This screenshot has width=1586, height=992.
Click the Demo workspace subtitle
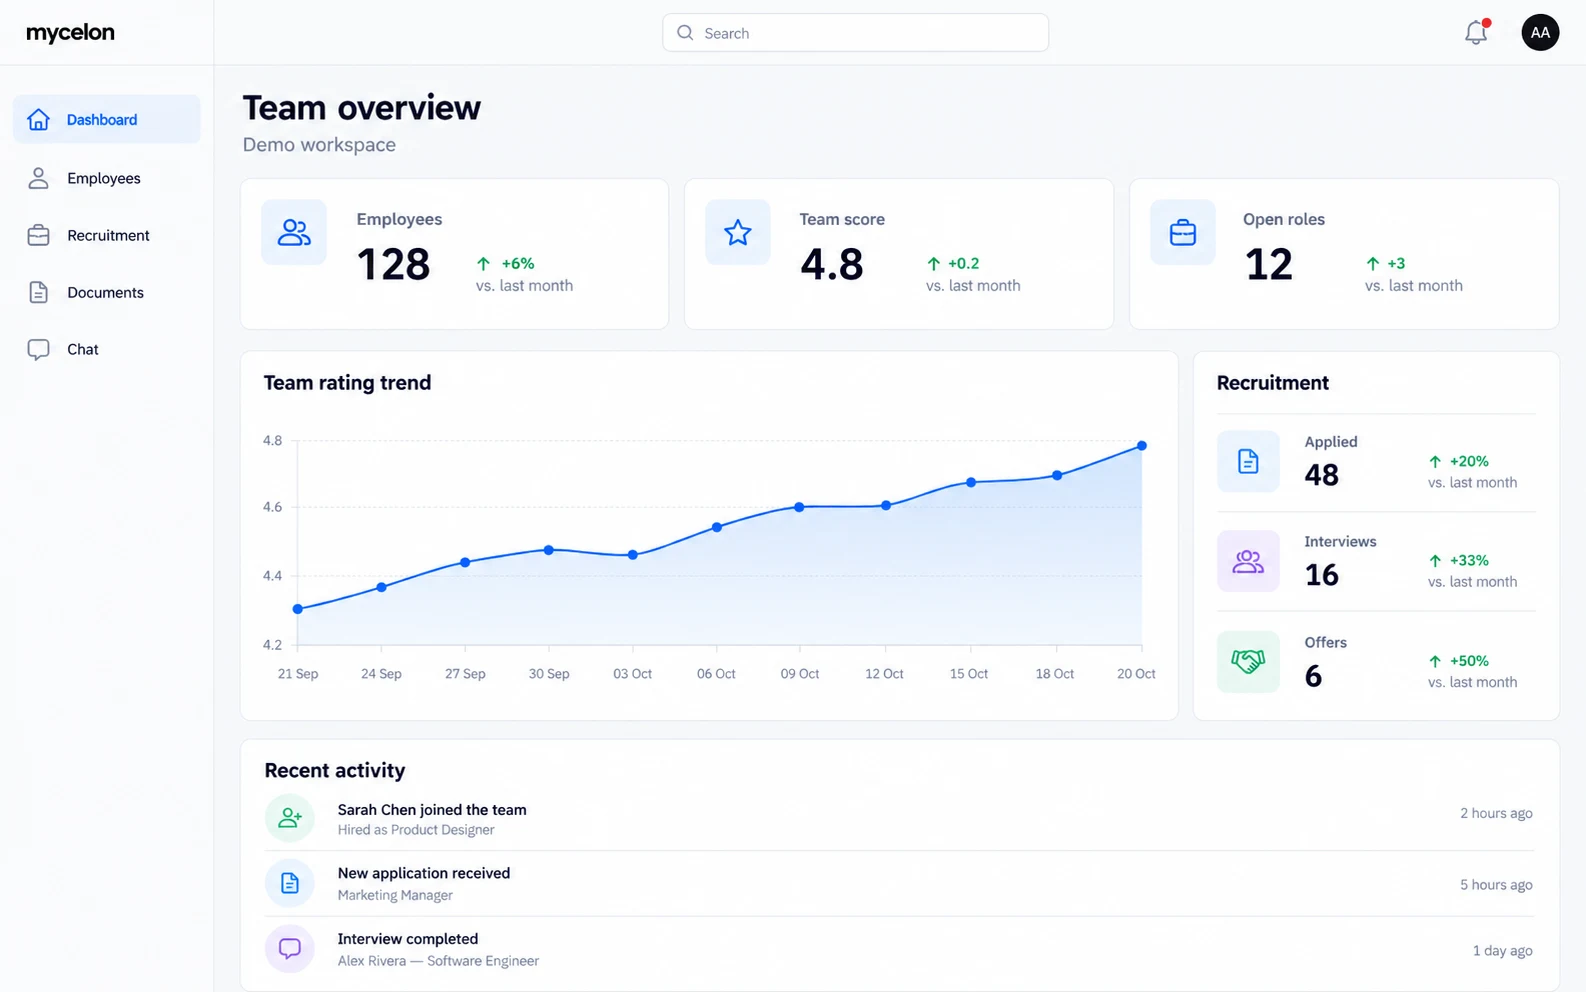(x=319, y=144)
